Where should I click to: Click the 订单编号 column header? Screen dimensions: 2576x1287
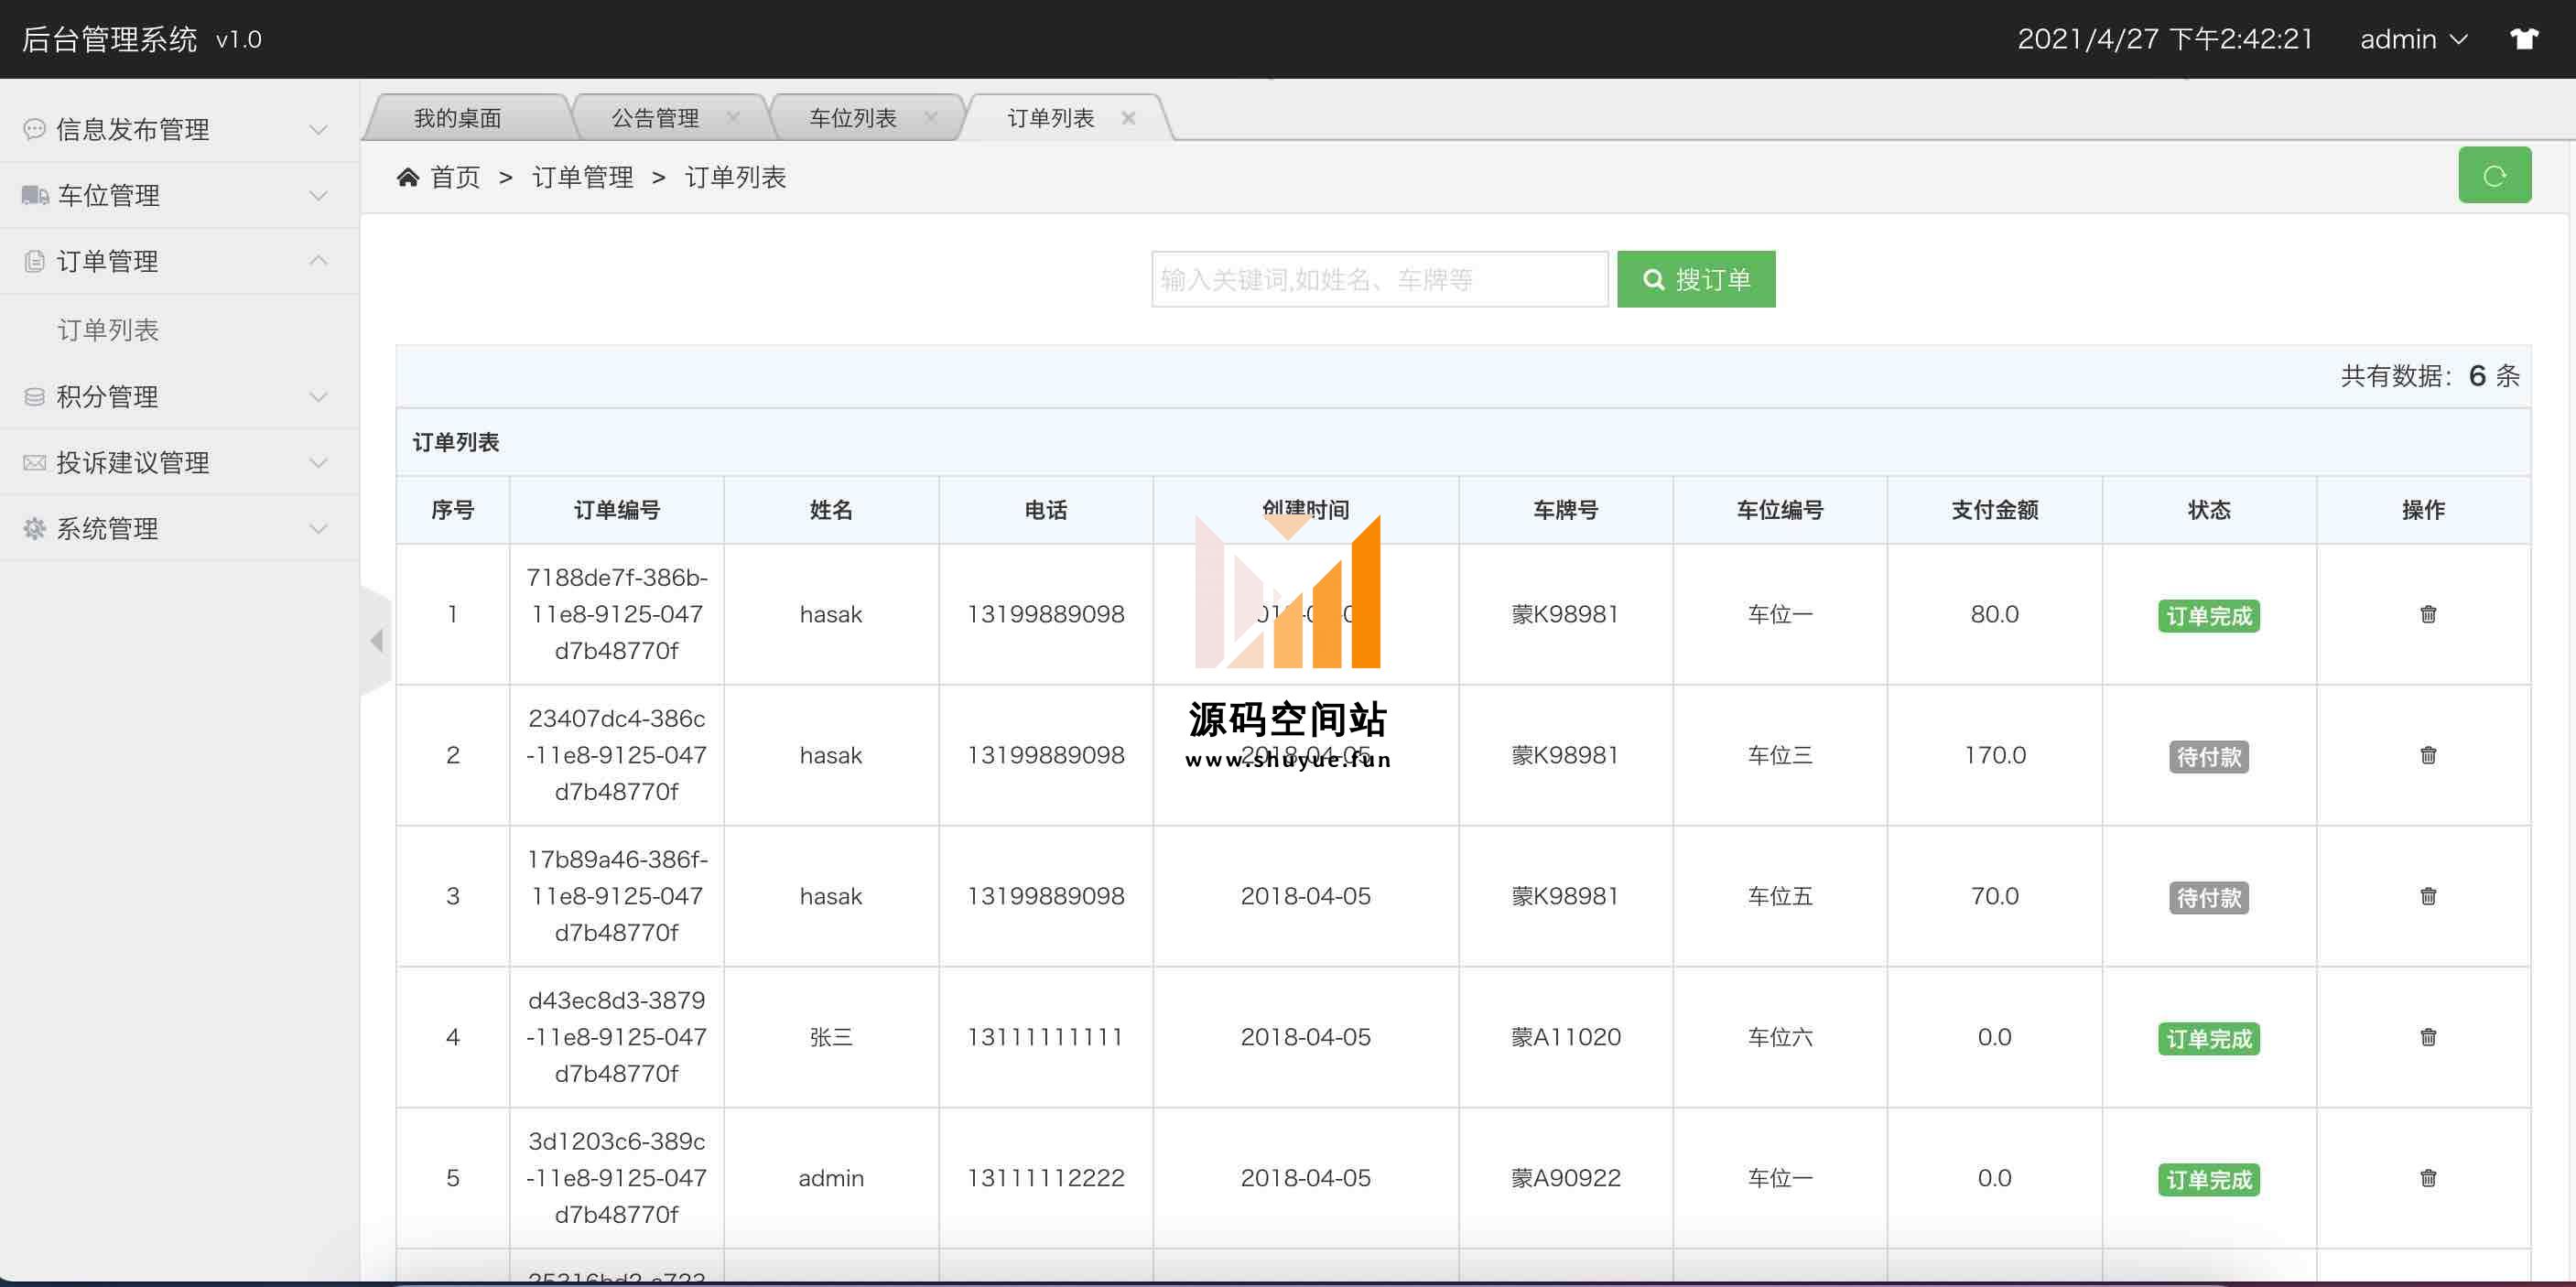pos(616,510)
